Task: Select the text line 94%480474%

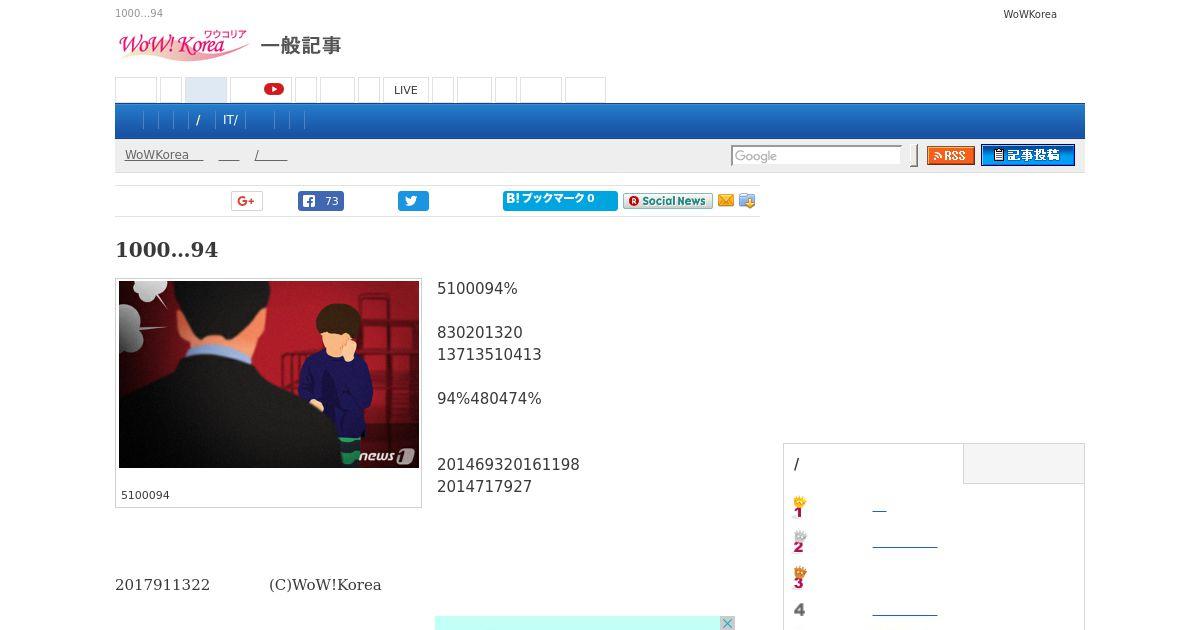Action: click(x=489, y=399)
